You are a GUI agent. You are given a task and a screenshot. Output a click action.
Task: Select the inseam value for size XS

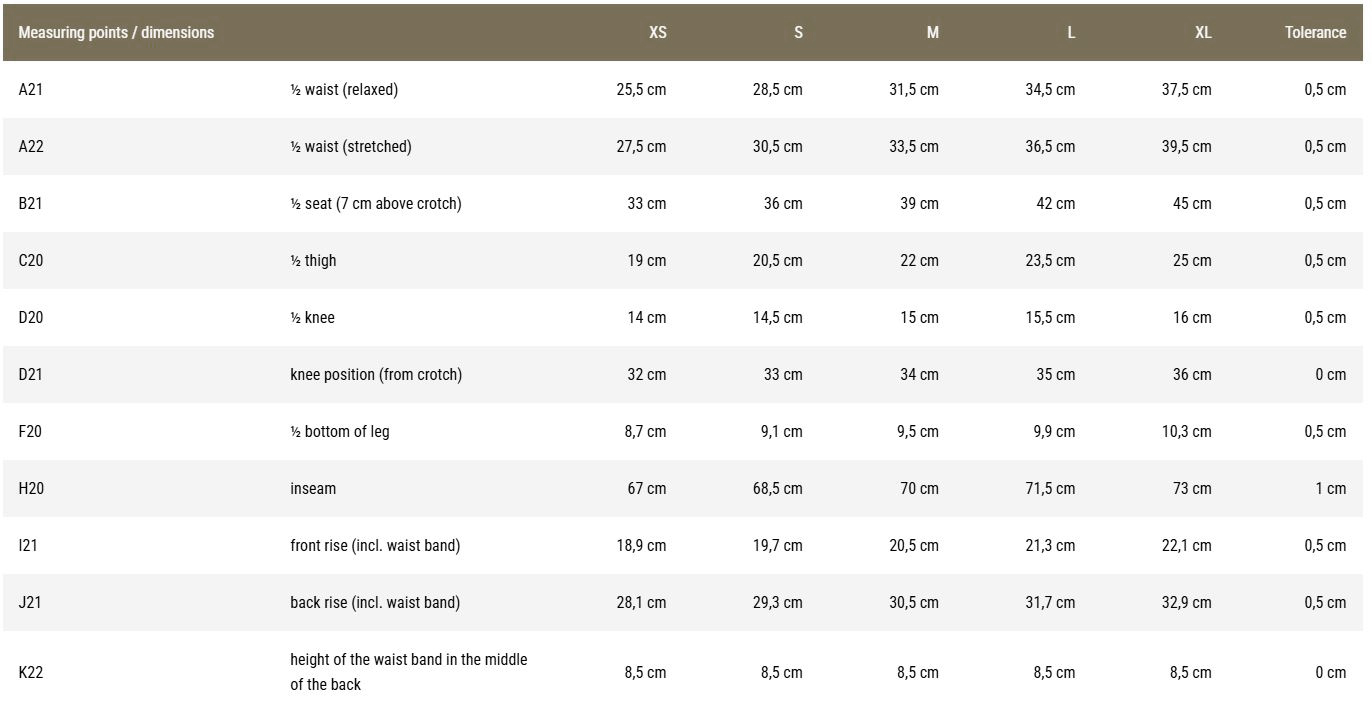click(645, 488)
